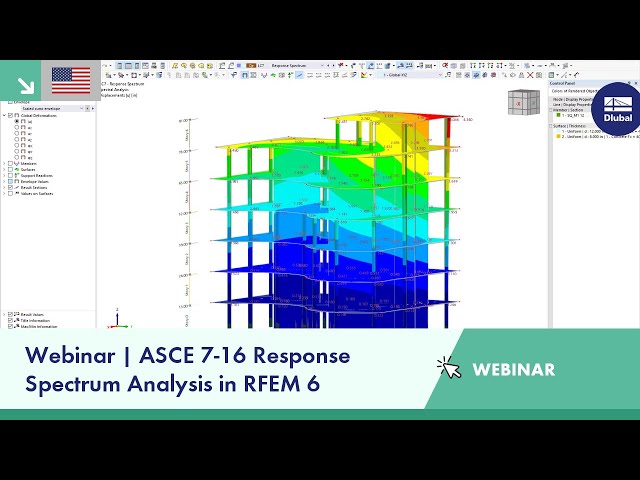Select the |u| deformation radio button
640x480 pixels.
point(17,121)
